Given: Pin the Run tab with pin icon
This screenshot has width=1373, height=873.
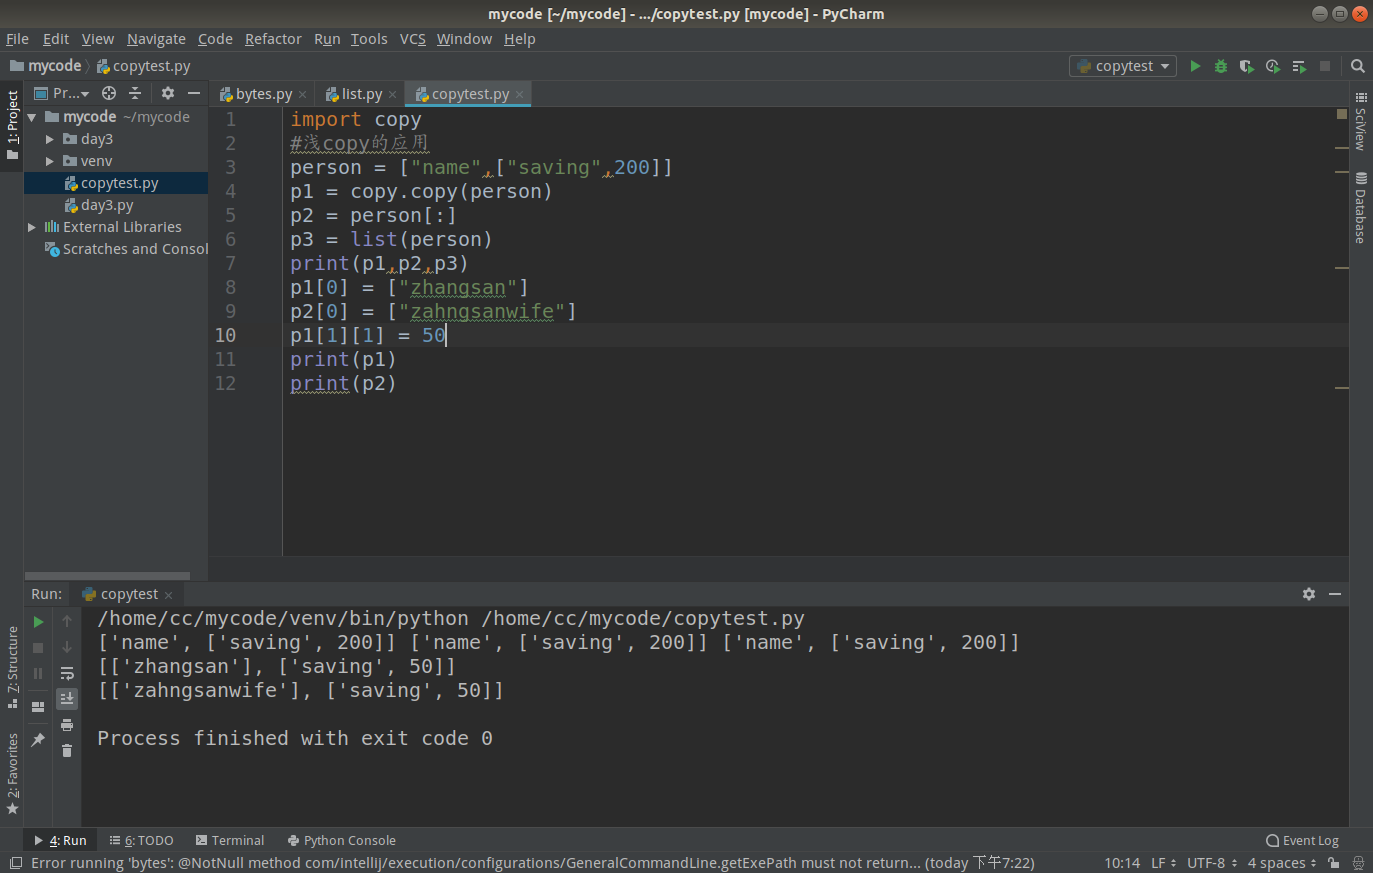Looking at the screenshot, I should pyautogui.click(x=39, y=740).
